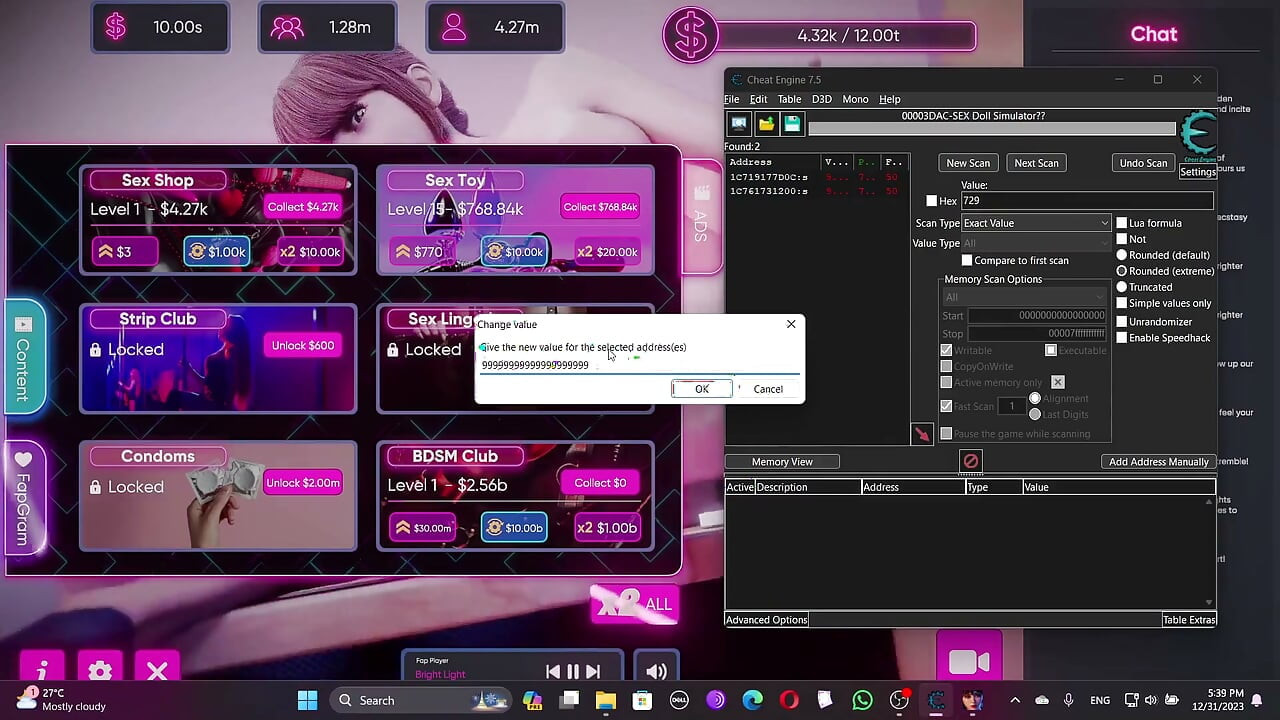This screenshot has height=720, width=1280.
Task: Select Rounded (extreme) option
Action: tap(1122, 271)
